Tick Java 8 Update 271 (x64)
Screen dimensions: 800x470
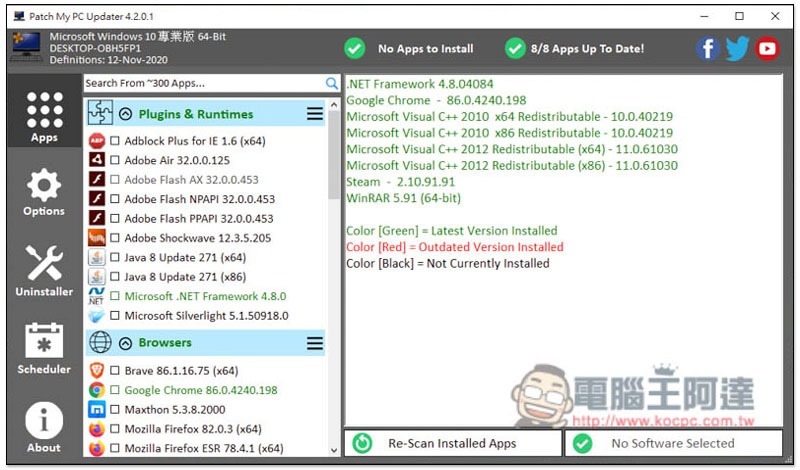point(115,257)
